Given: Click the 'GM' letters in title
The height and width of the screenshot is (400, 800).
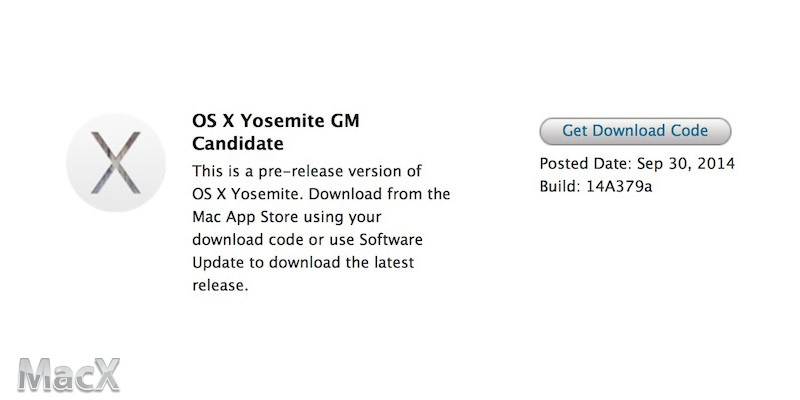Looking at the screenshot, I should coord(345,121).
